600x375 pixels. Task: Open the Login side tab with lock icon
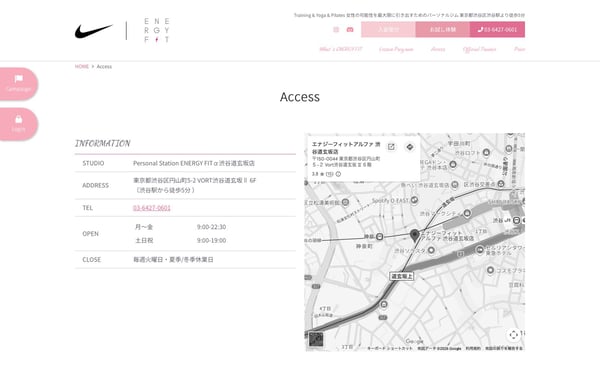pos(18,124)
